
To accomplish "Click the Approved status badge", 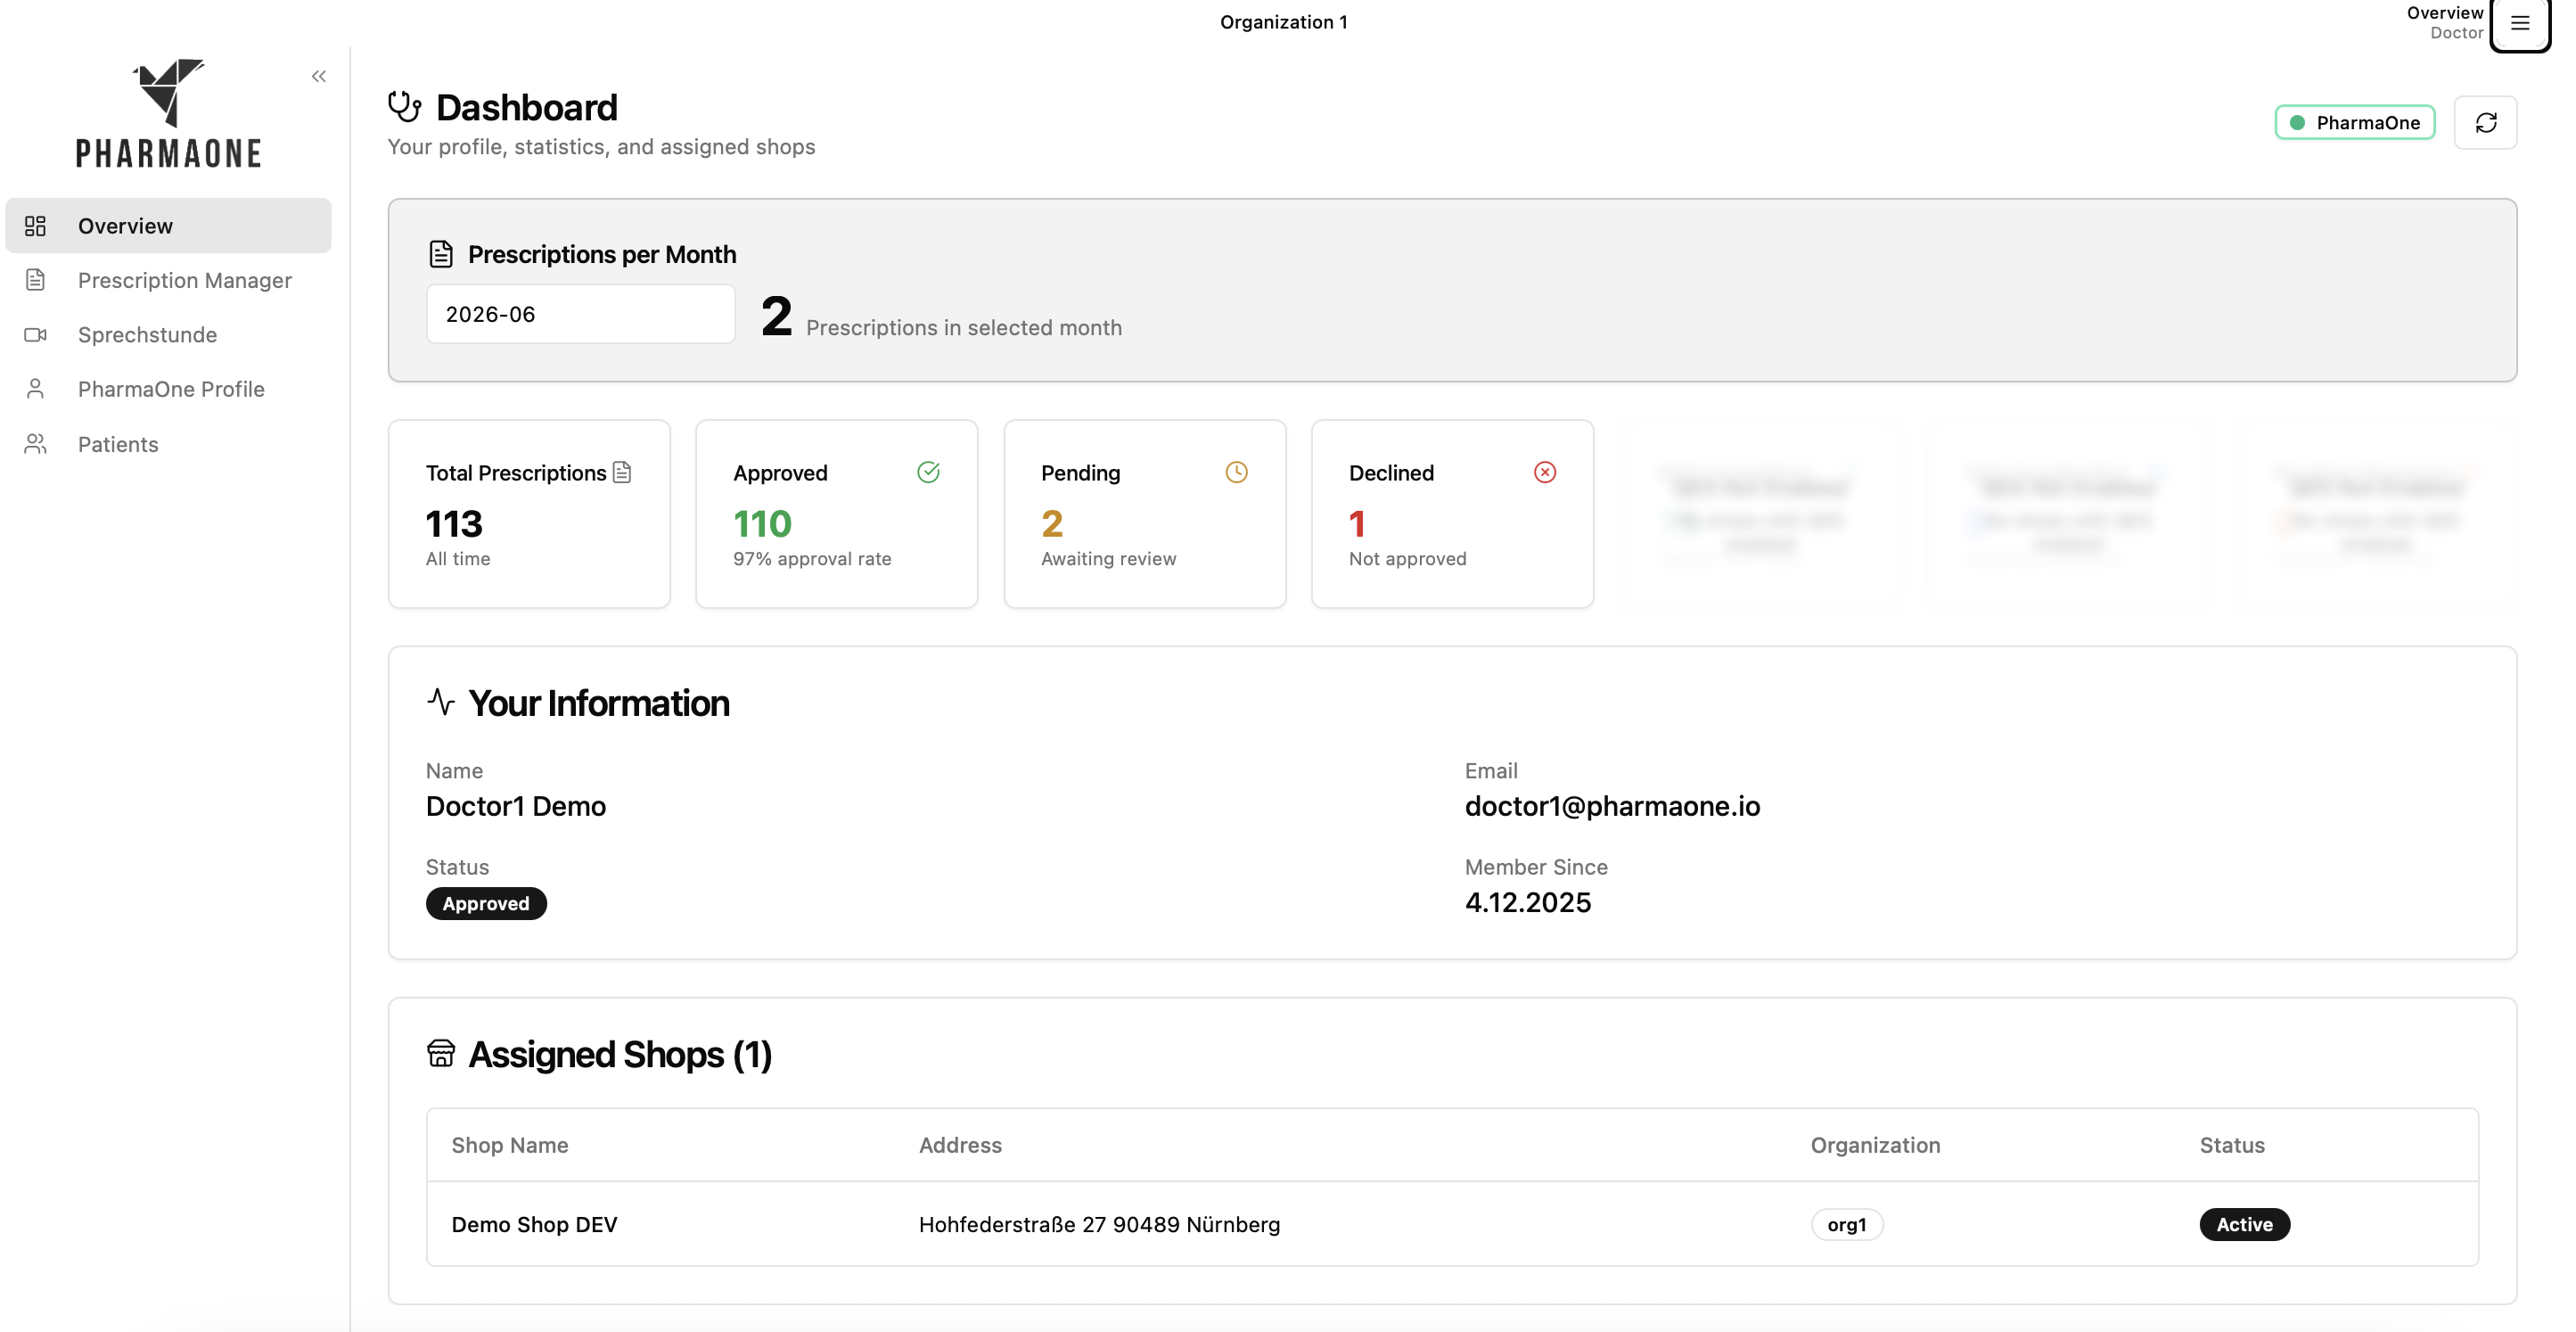I will click(x=486, y=903).
